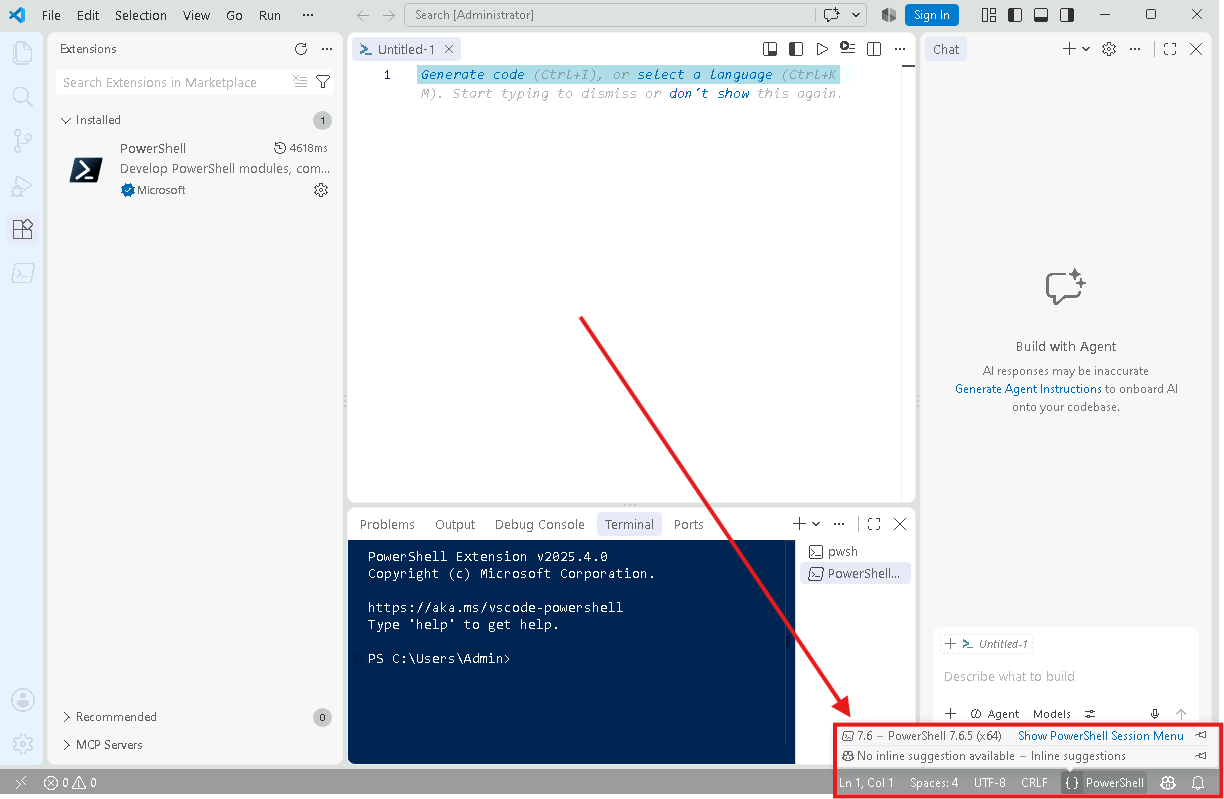
Task: Filter extensions with funnel icon
Action: (x=323, y=82)
